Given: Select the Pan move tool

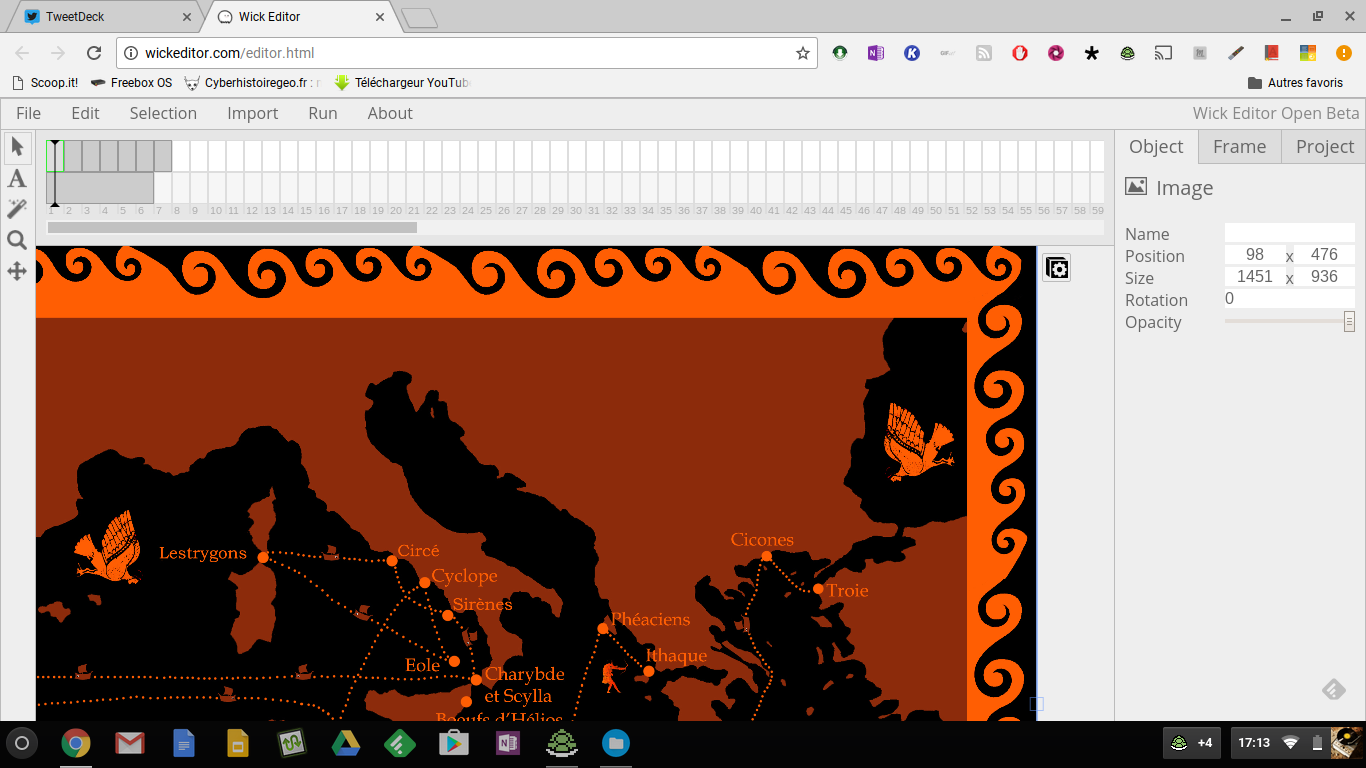Looking at the screenshot, I should click(x=17, y=271).
